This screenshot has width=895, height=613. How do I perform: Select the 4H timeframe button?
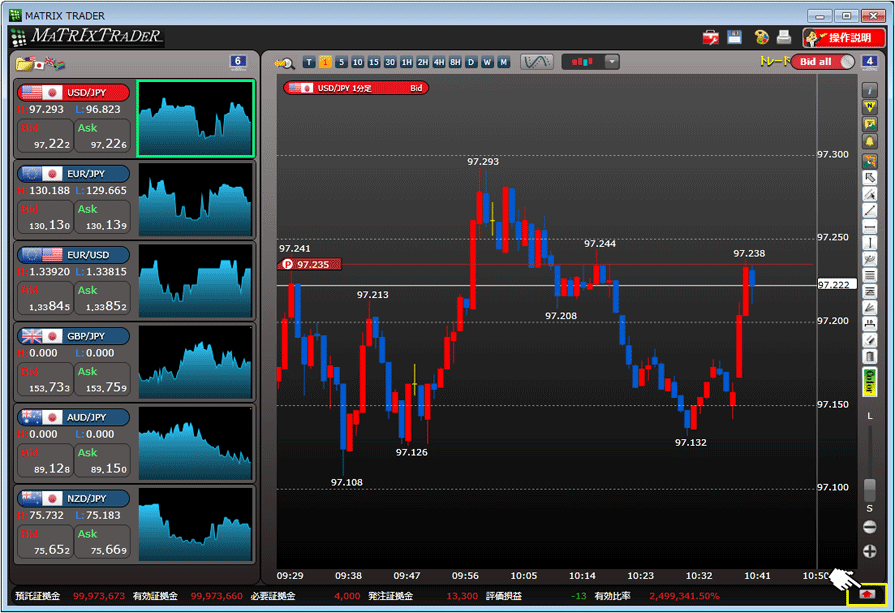tap(439, 62)
